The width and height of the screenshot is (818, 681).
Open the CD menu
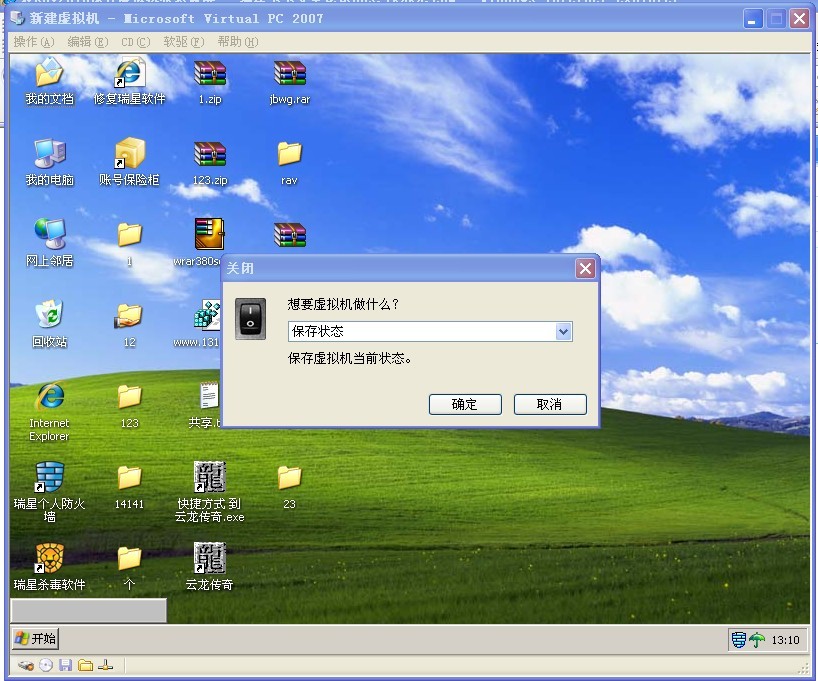pos(136,42)
